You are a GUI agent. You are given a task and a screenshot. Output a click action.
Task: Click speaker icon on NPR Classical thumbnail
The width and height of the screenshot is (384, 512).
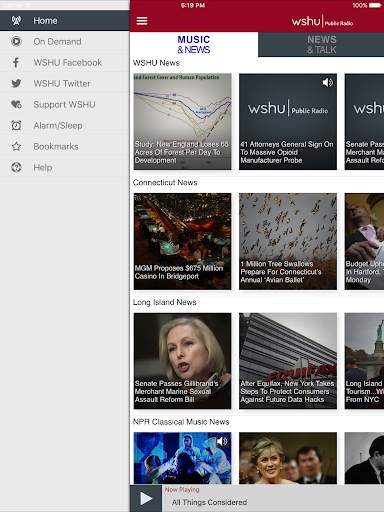coord(222,441)
